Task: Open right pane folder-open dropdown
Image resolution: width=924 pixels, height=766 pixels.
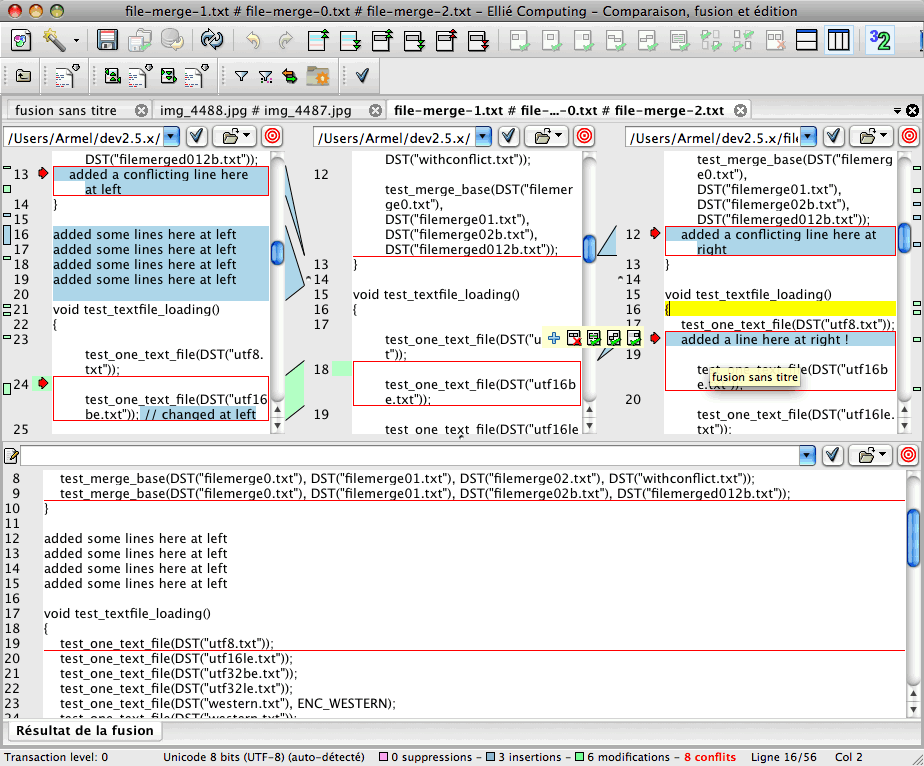Action: pos(871,137)
